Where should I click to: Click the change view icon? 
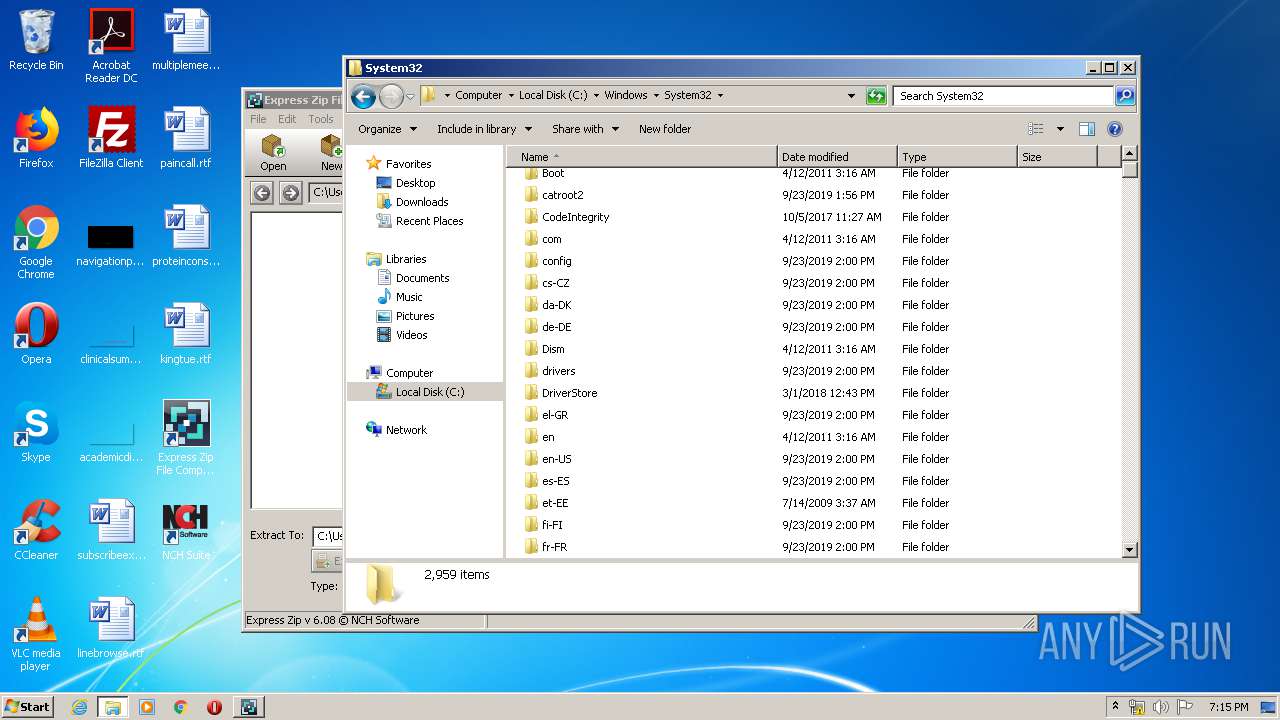1036,129
